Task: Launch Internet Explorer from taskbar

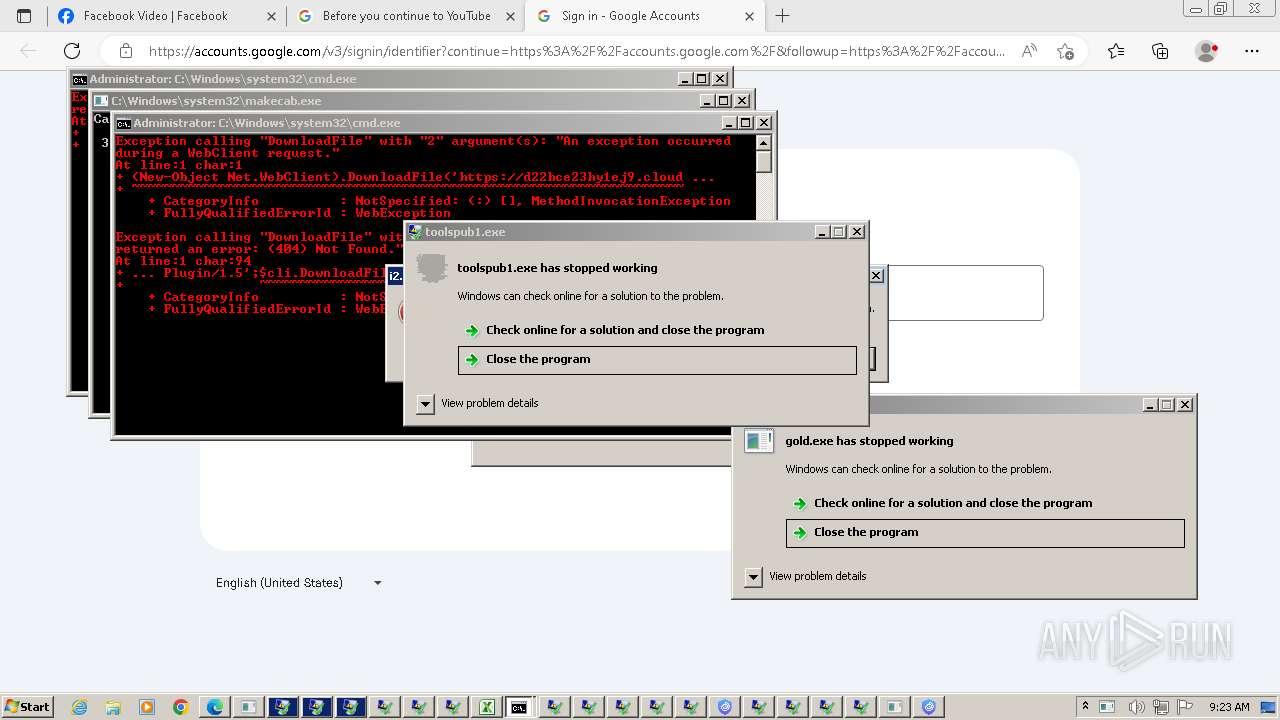Action: [x=79, y=707]
